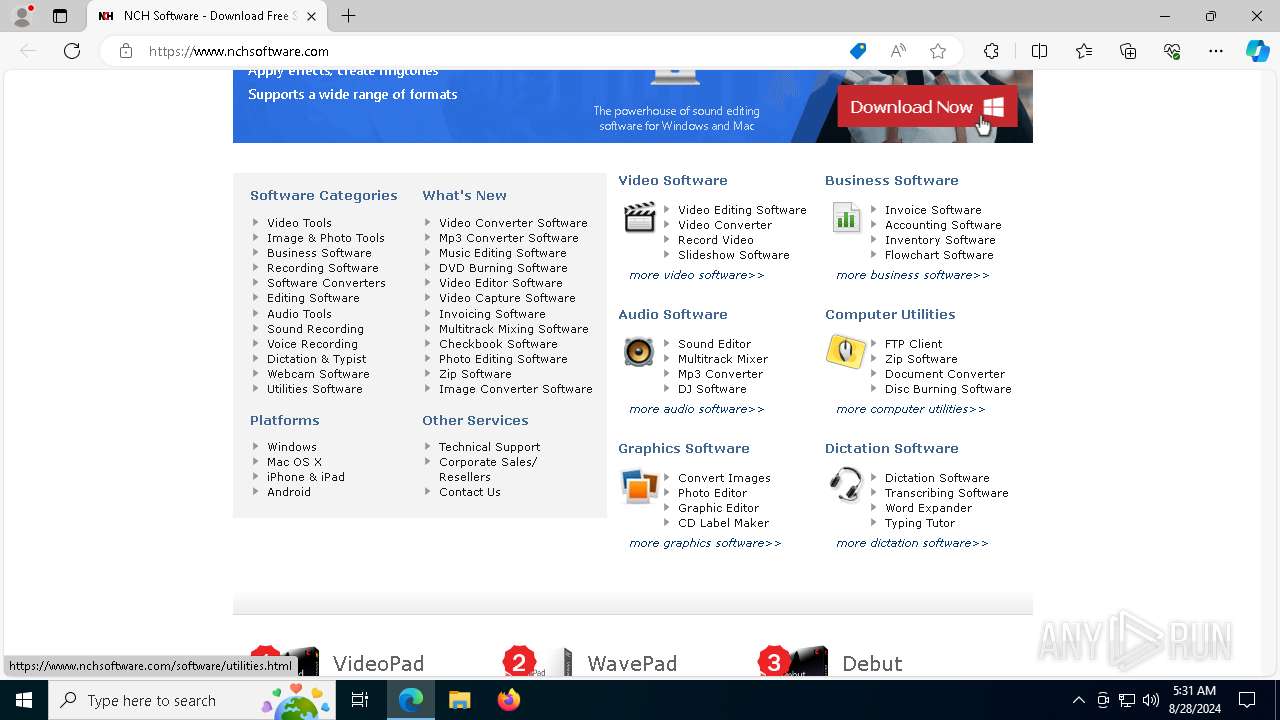Click more dictation software link
The width and height of the screenshot is (1280, 720).
[x=912, y=543]
